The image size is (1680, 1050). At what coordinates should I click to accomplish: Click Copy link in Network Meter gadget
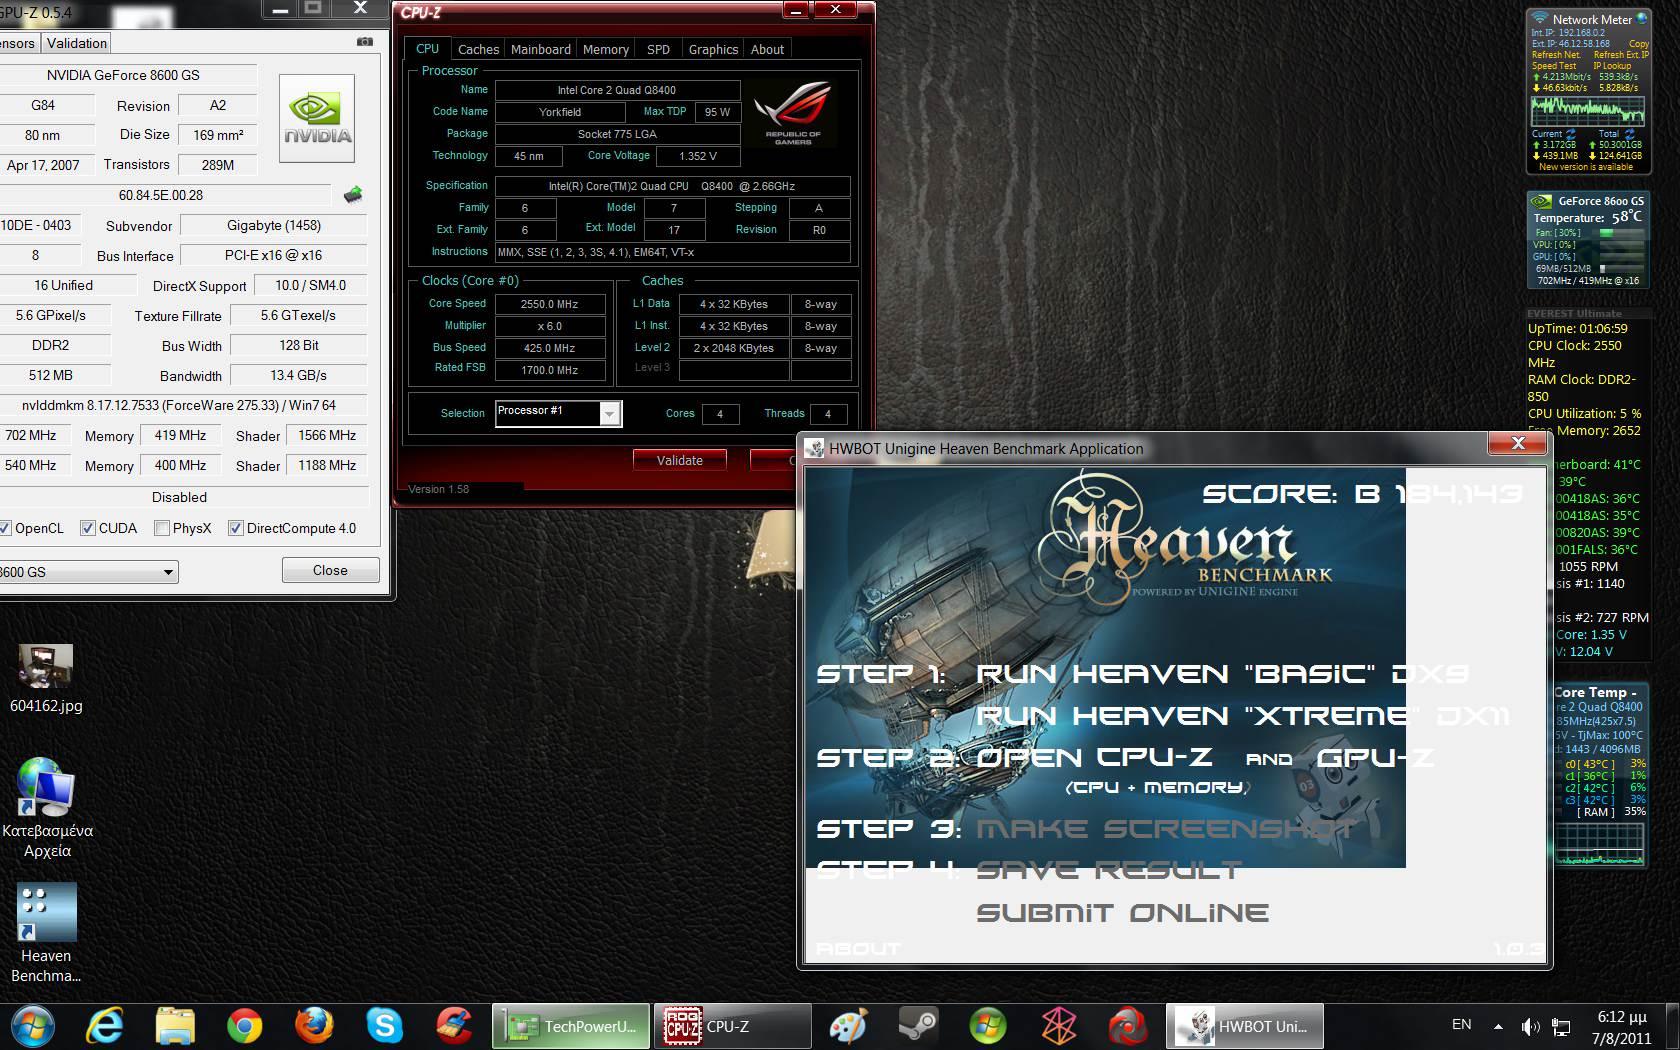[1638, 44]
